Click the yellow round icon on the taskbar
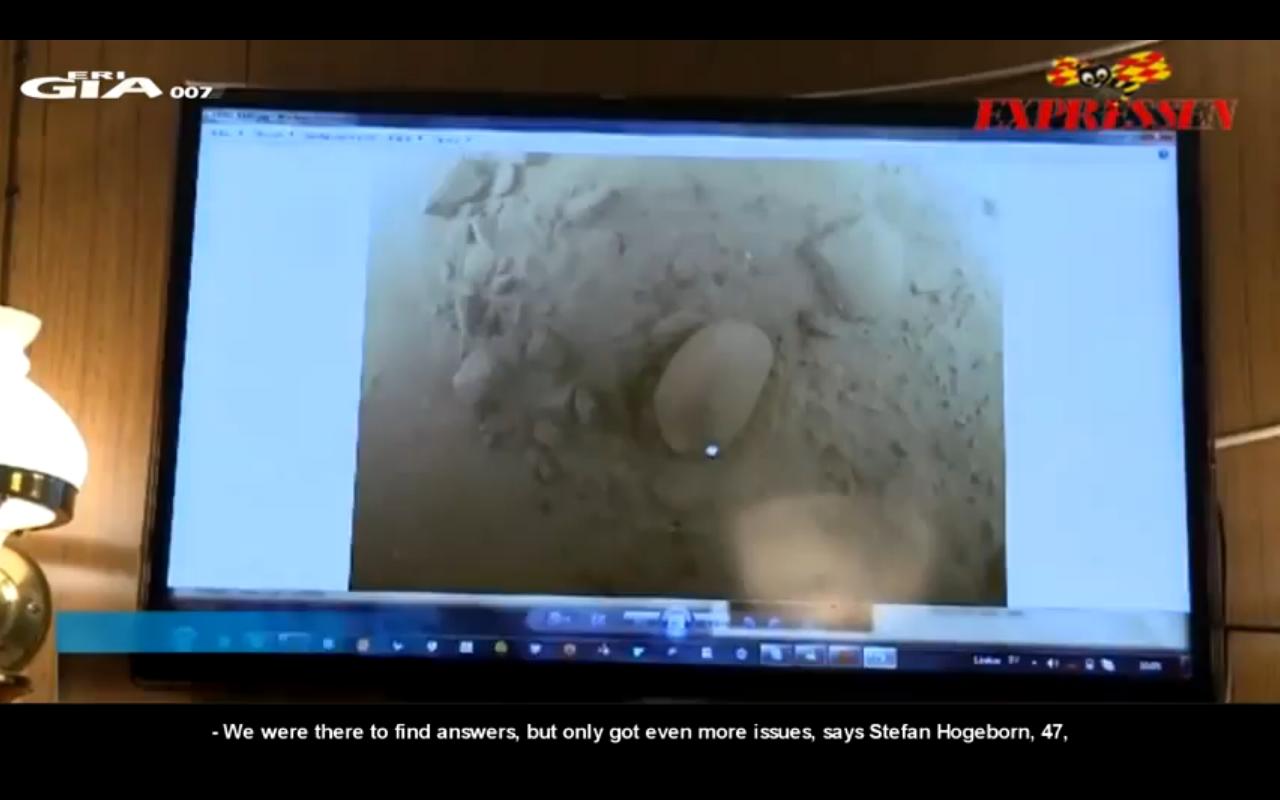Viewport: 1280px width, 800px height. pyautogui.click(x=500, y=648)
